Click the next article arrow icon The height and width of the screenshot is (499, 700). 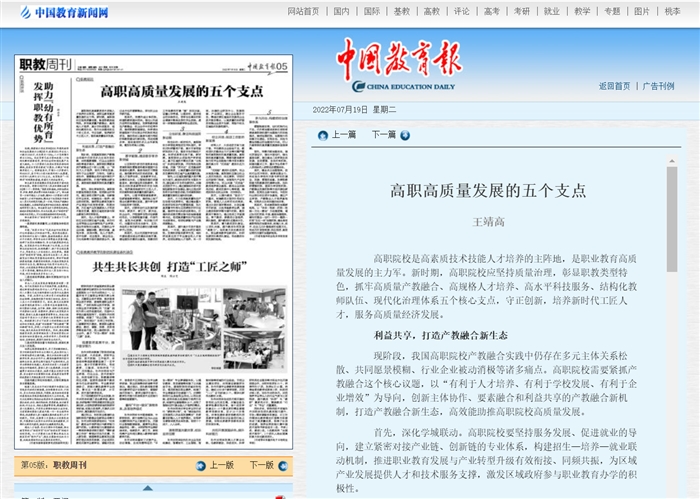(x=404, y=134)
